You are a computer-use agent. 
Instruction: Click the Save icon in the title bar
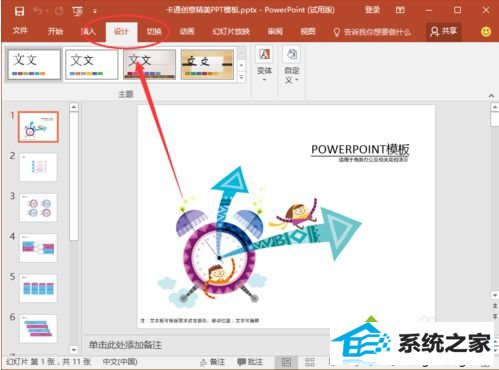[19, 11]
